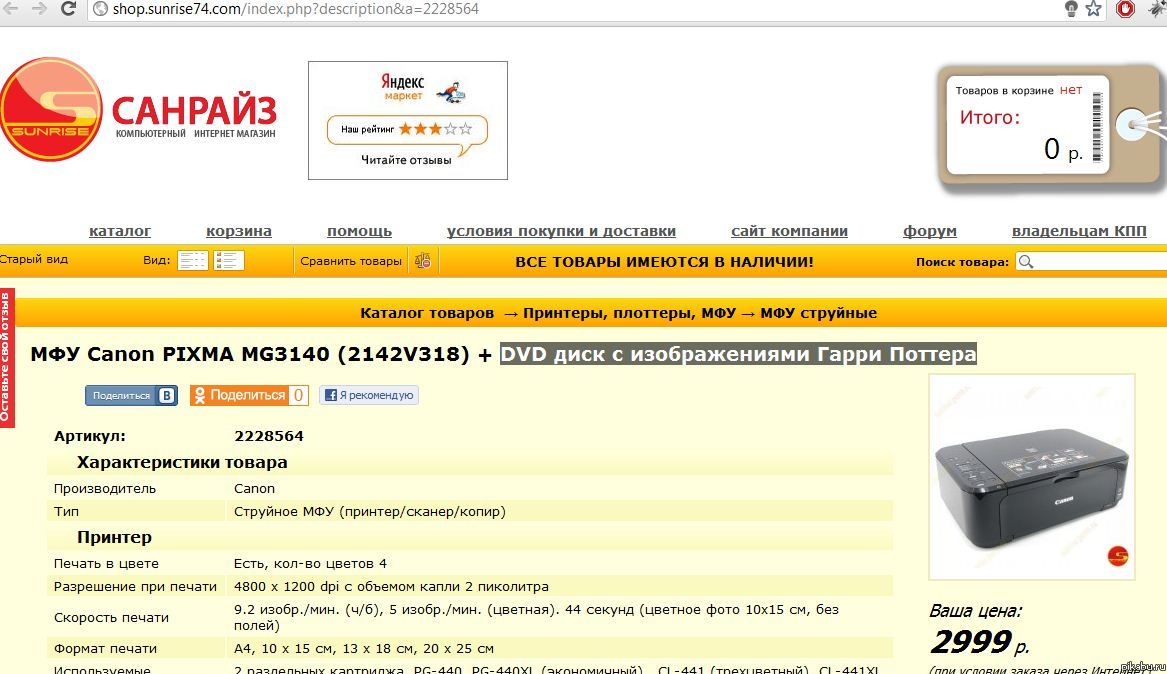Click МФУ струйные breadcrumb
The image size is (1167, 674).
[x=819, y=313]
